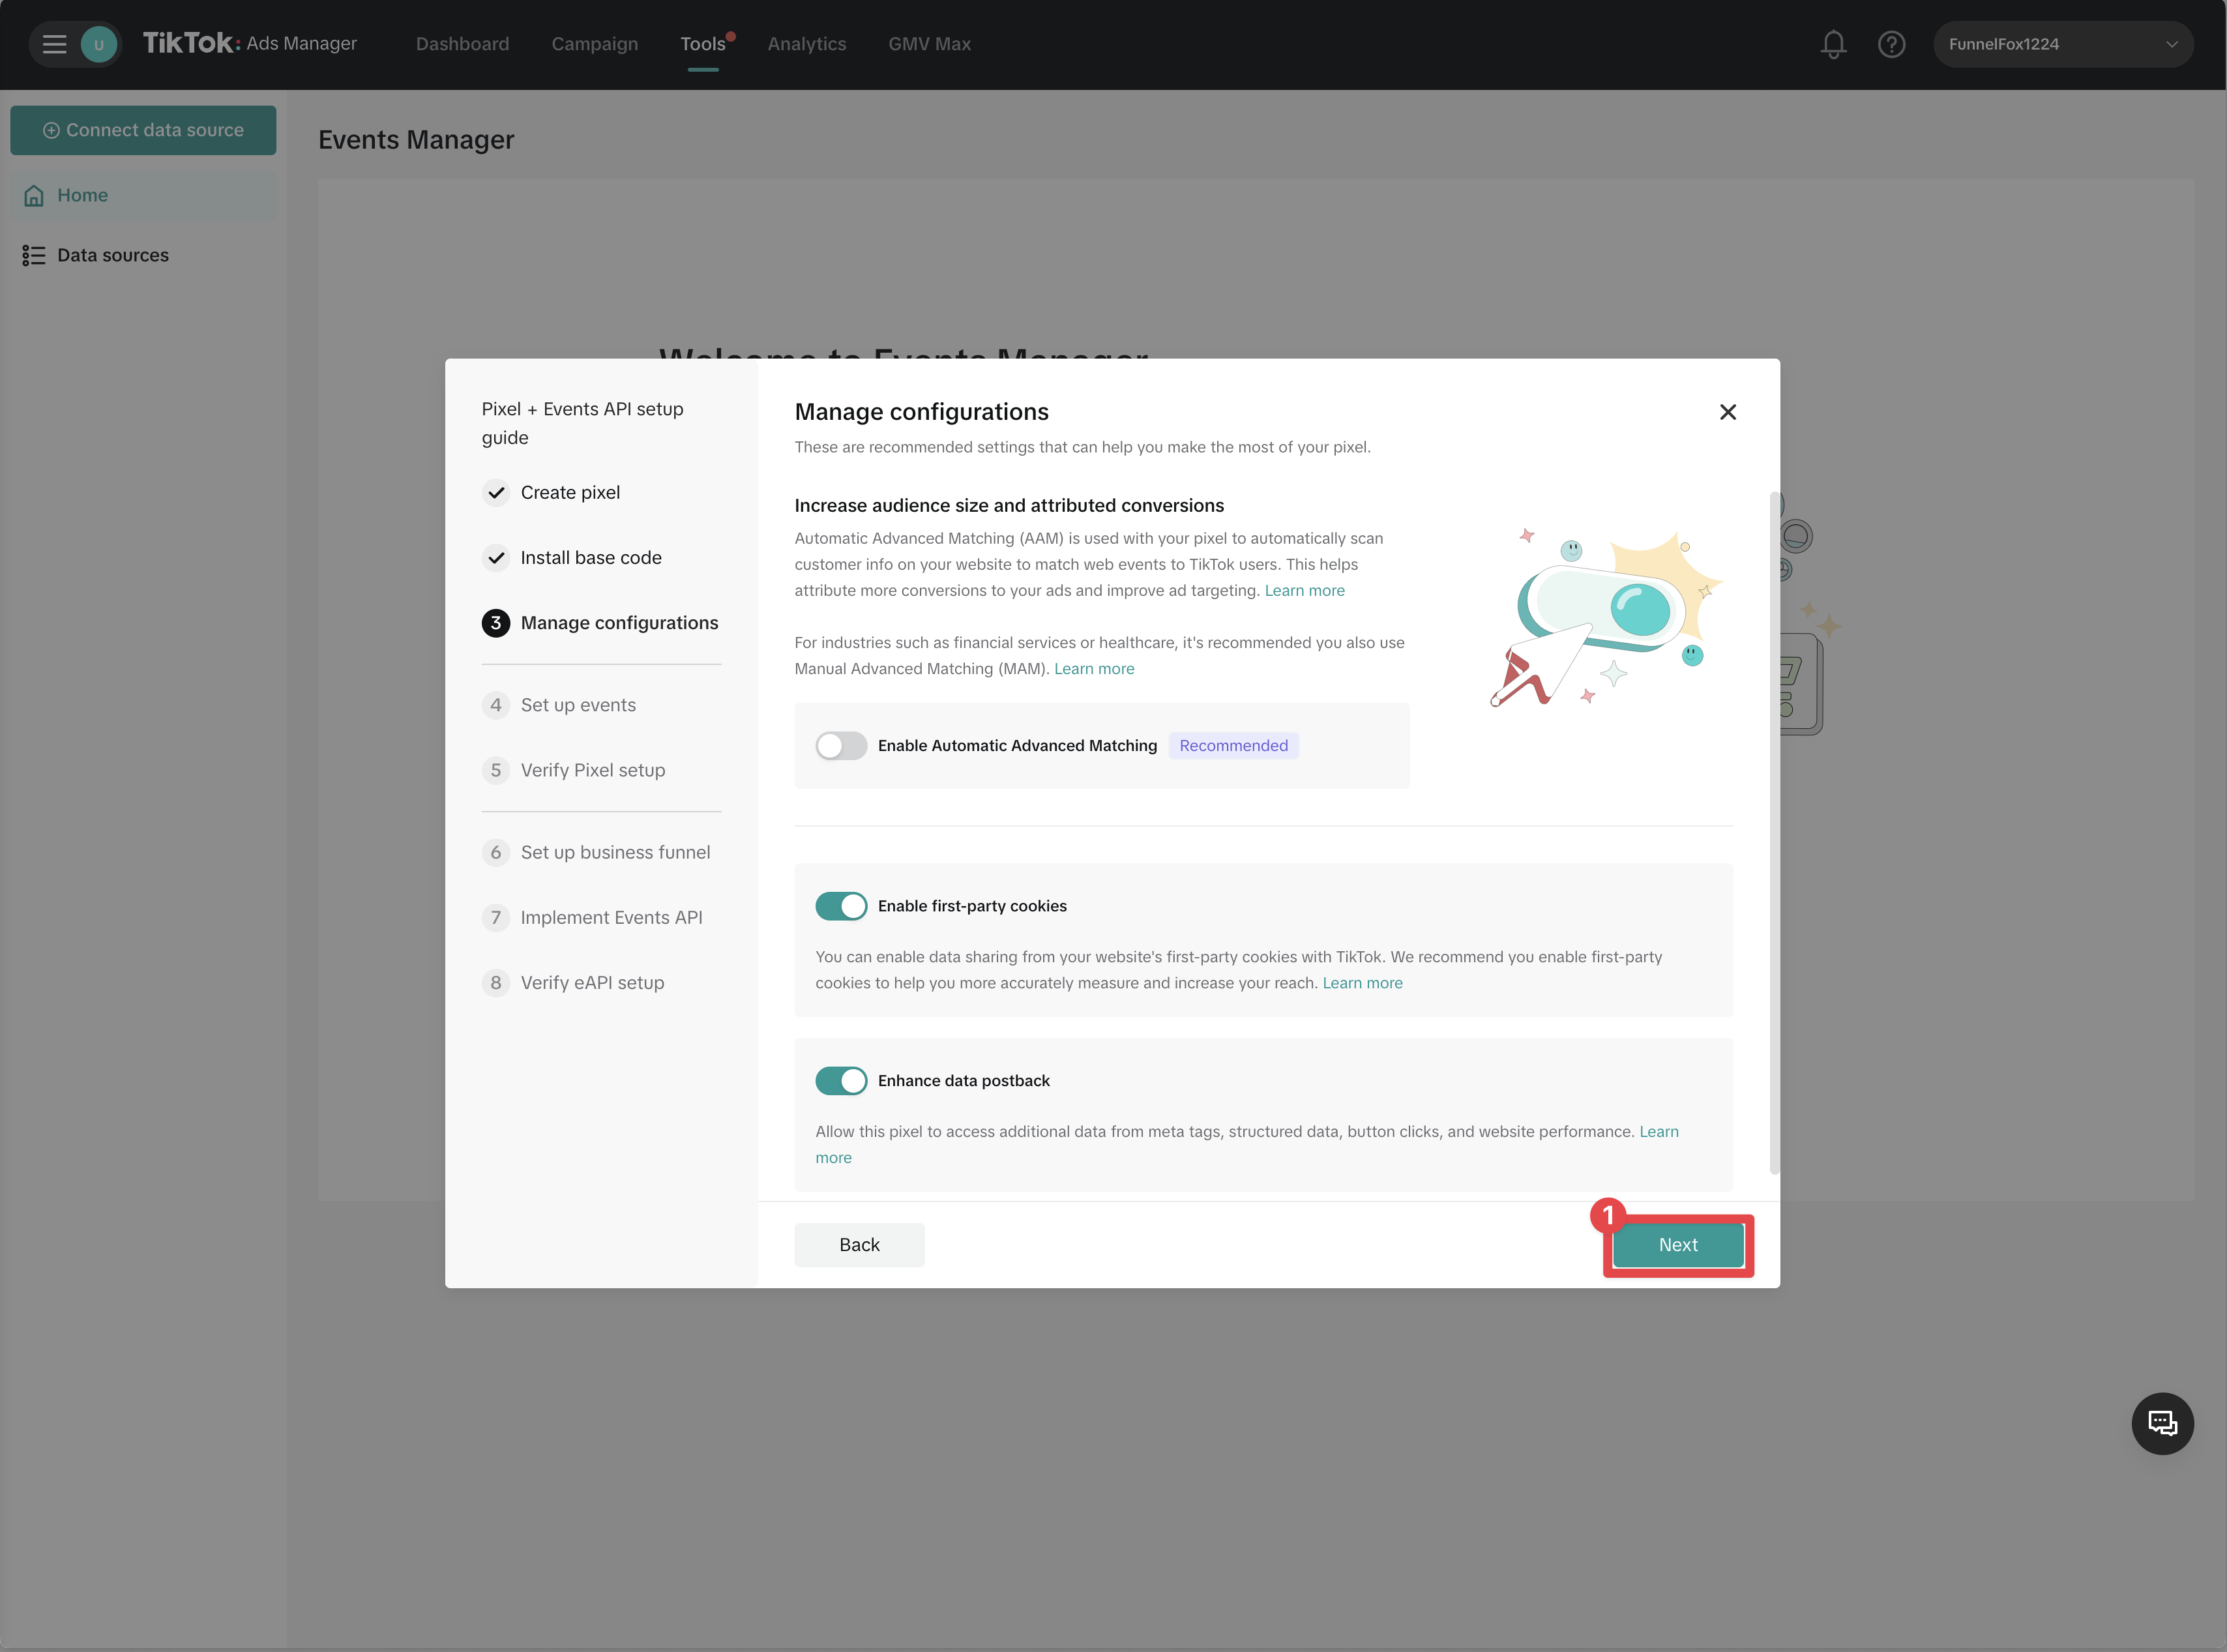Open the help question mark icon
The image size is (2227, 1652).
point(1891,44)
